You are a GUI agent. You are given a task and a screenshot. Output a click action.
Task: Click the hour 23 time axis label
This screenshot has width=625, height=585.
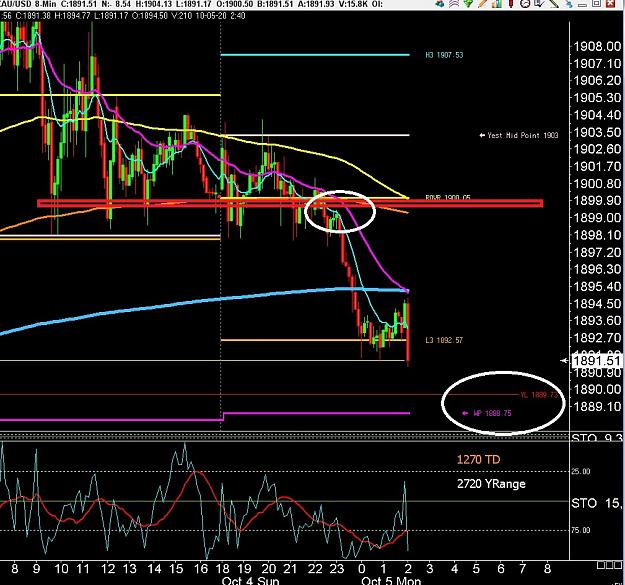click(337, 569)
